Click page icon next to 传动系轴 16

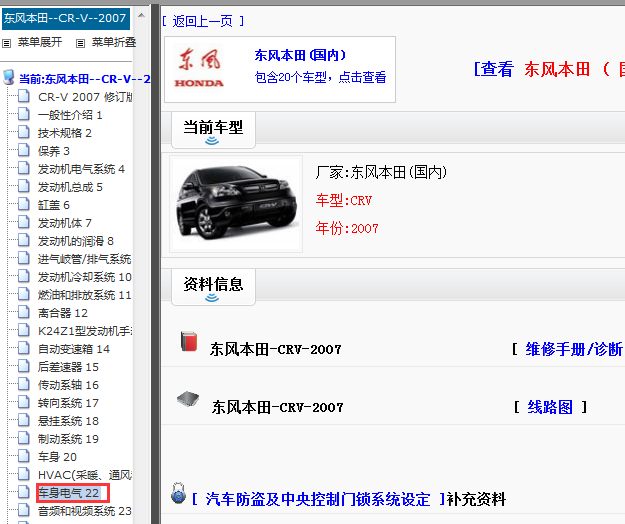tap(24, 384)
